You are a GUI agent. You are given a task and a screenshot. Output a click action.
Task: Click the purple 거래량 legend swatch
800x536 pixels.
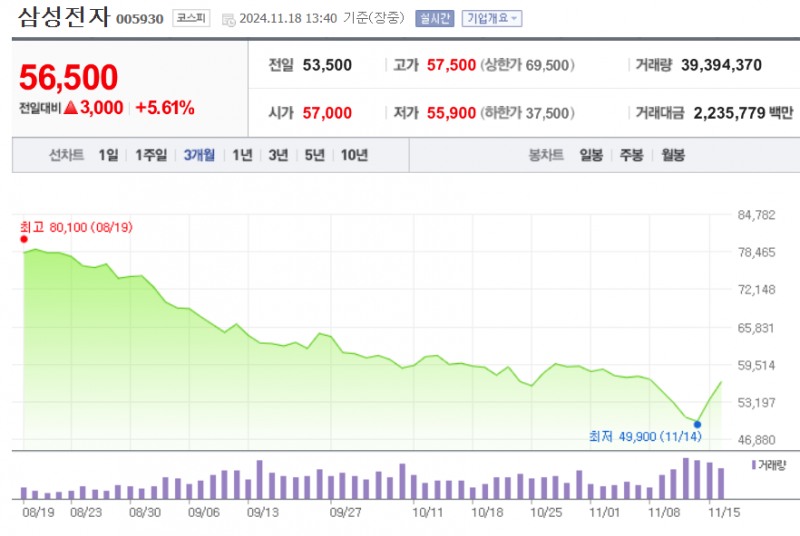pyautogui.click(x=752, y=465)
